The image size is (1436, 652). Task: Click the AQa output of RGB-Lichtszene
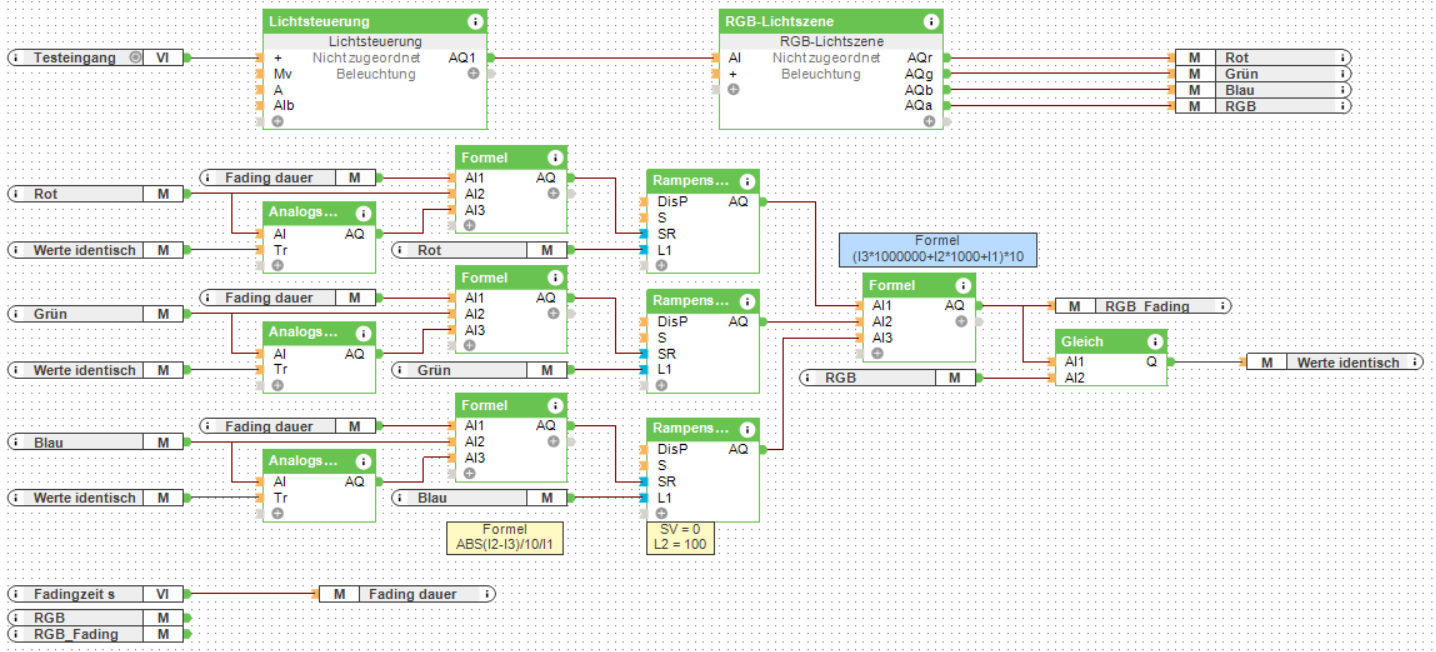pos(919,105)
